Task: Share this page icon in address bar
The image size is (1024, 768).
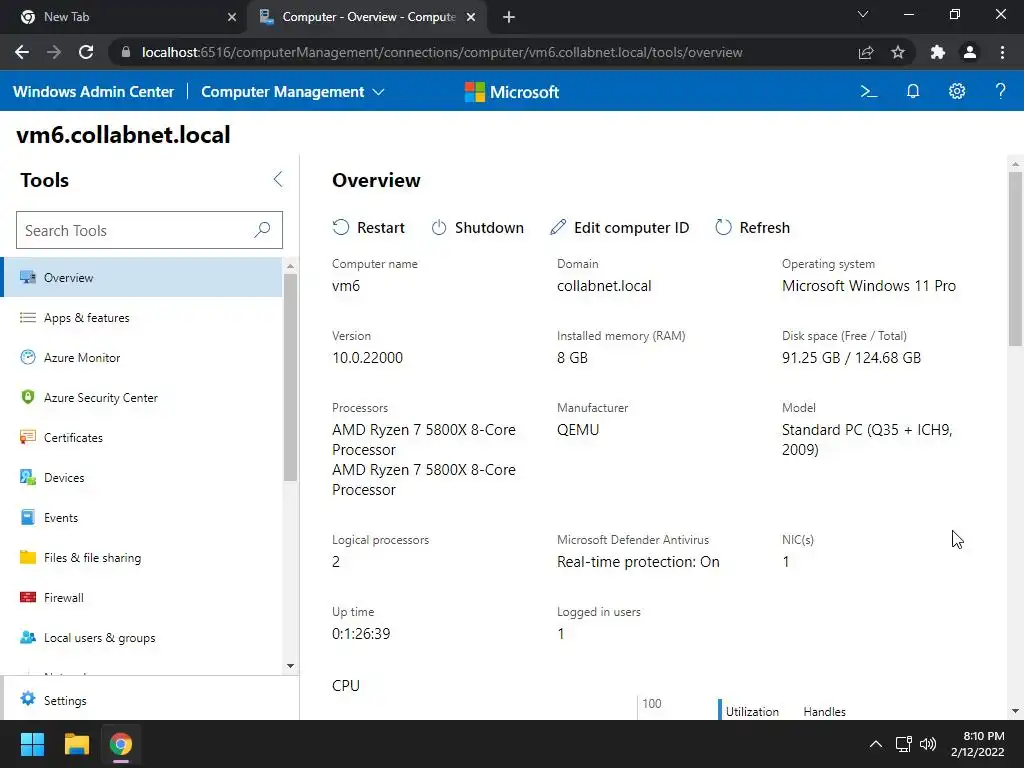Action: [x=866, y=52]
